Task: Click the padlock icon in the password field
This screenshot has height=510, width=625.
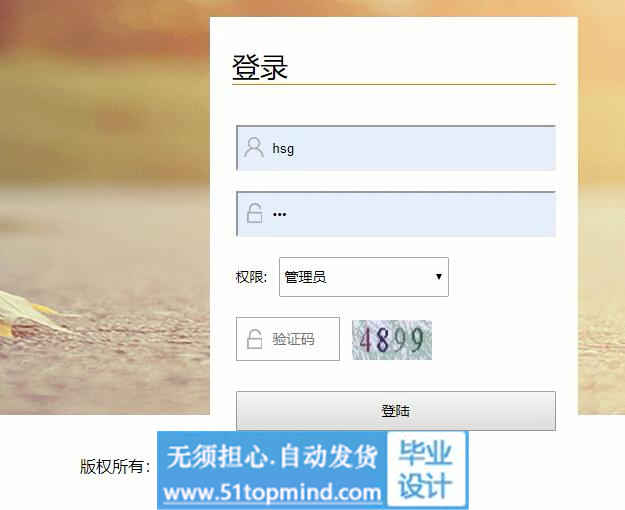Action: click(254, 213)
